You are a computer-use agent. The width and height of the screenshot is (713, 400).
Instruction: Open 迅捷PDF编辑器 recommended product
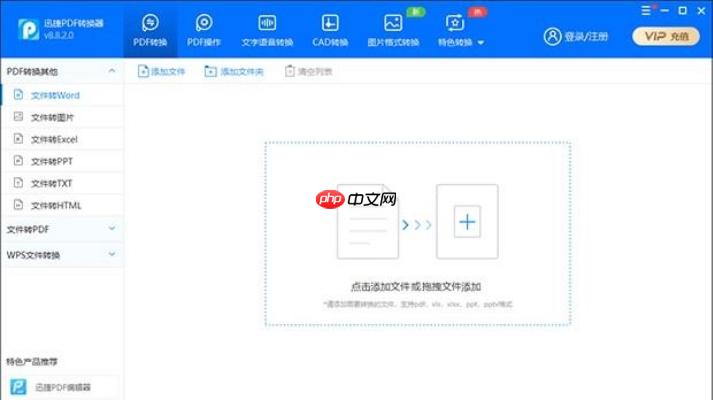62,387
